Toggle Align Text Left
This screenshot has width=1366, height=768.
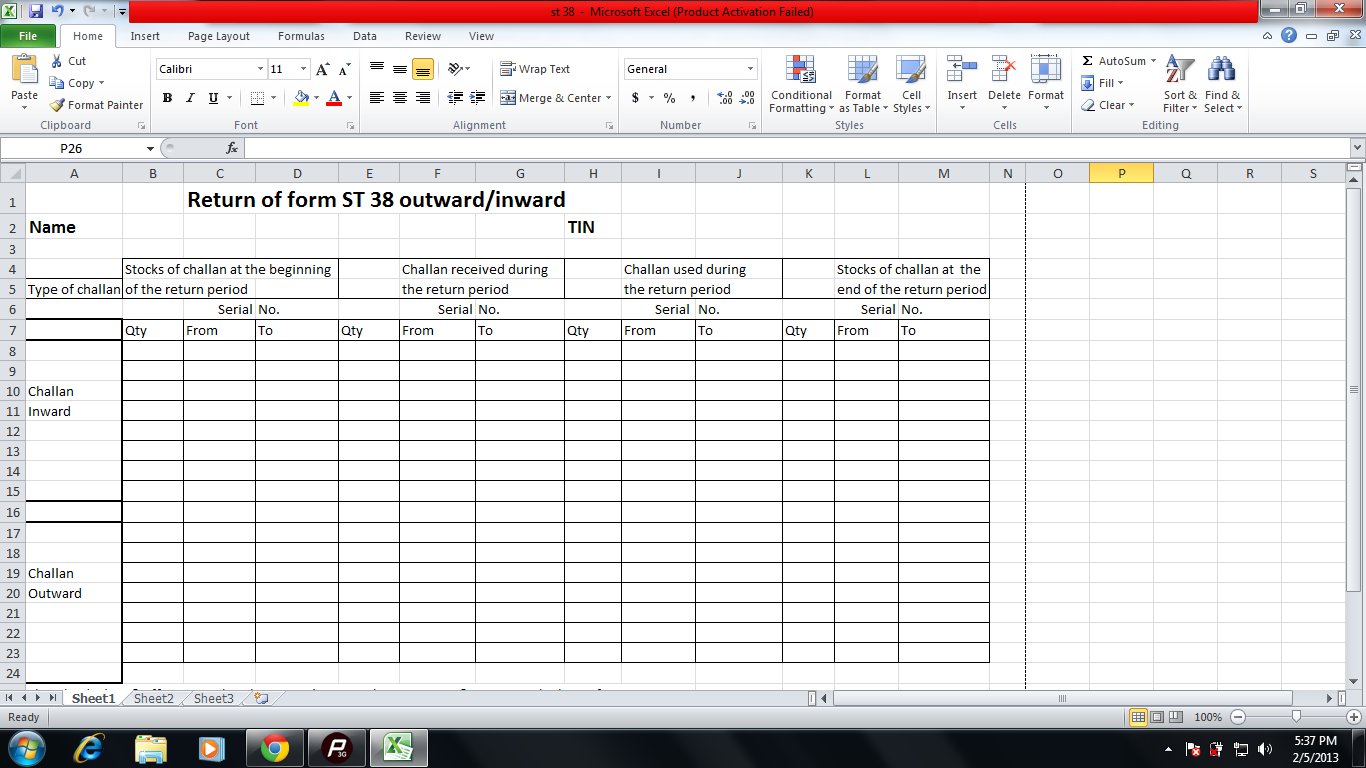pyautogui.click(x=377, y=98)
